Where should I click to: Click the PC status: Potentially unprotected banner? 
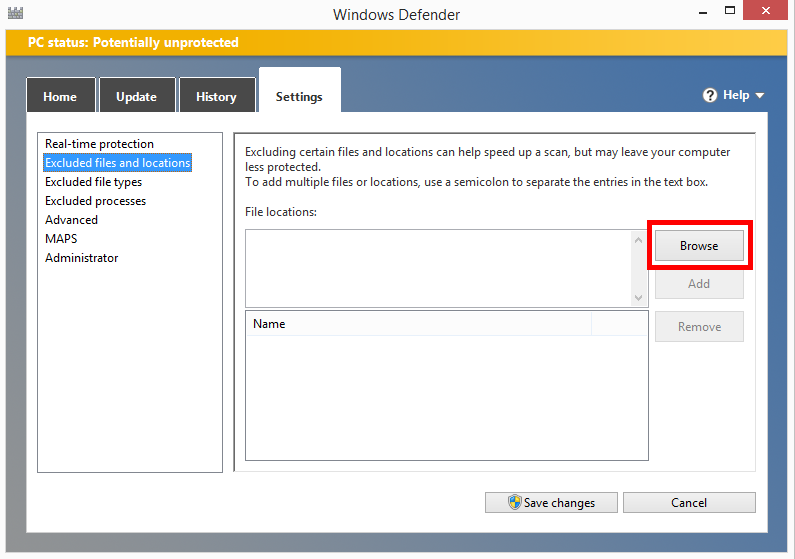tap(396, 43)
